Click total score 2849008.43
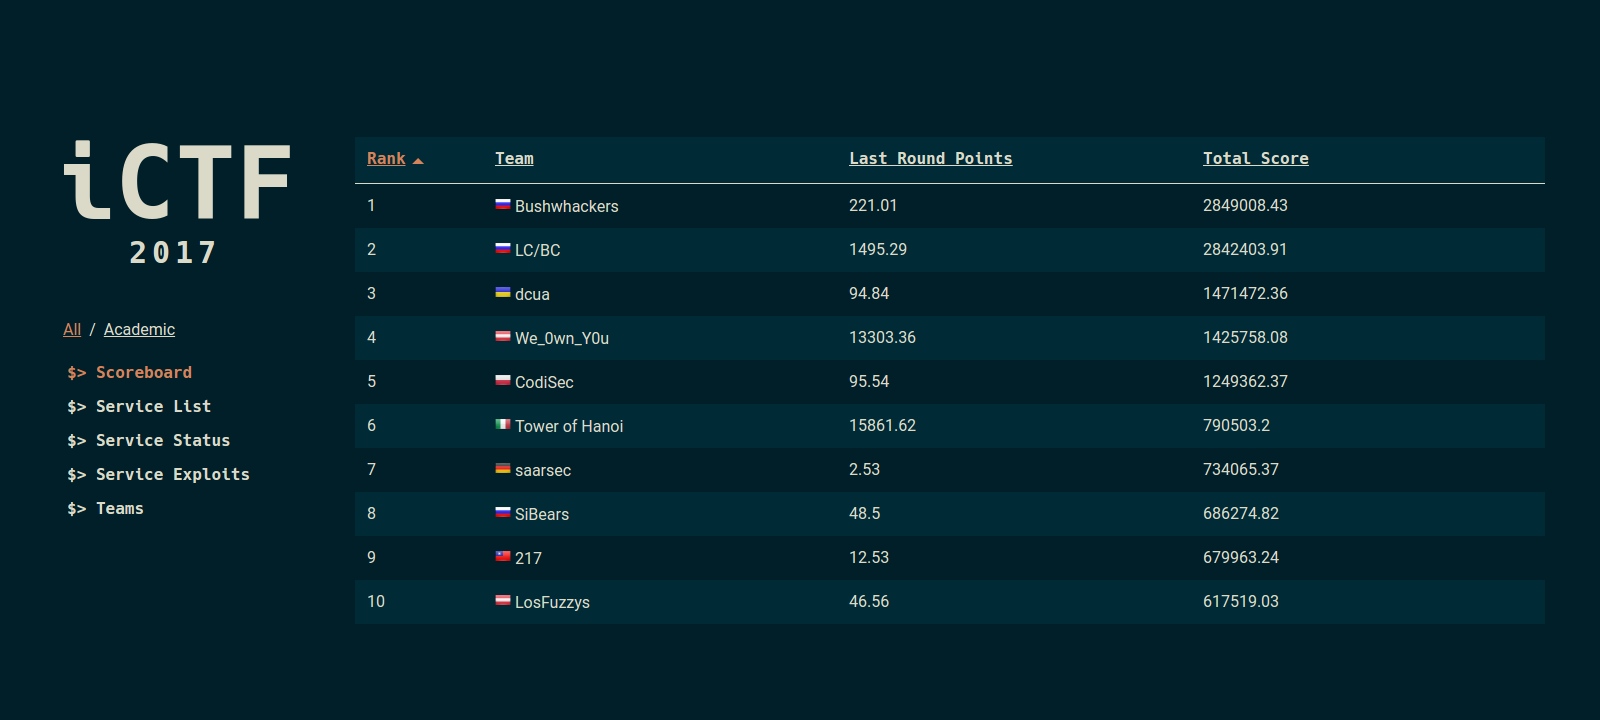Screen dimensions: 1600x720 pos(1245,205)
